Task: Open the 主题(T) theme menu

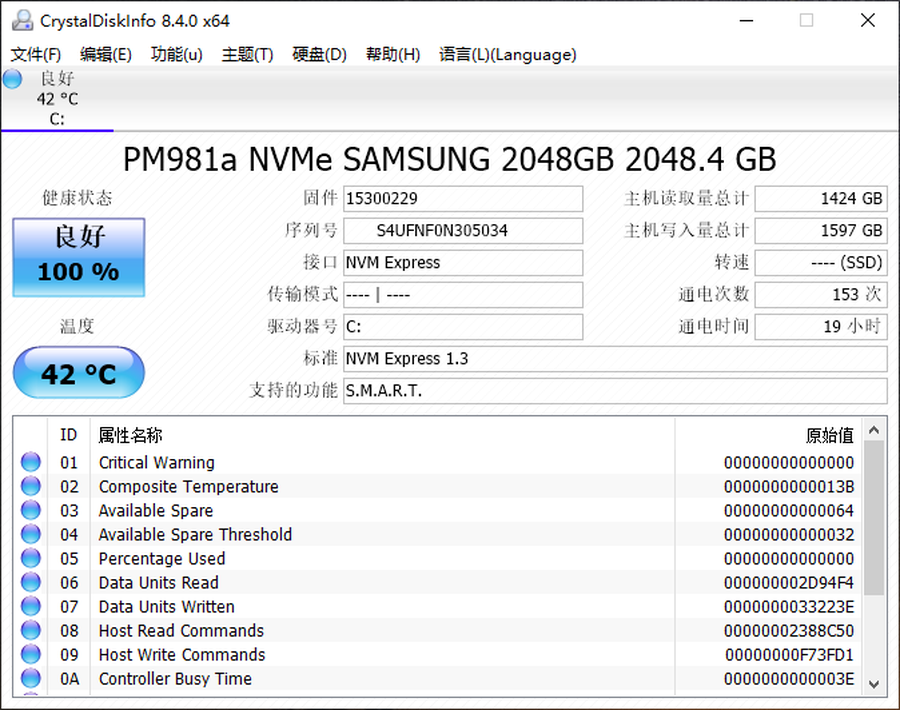Action: [x=247, y=55]
